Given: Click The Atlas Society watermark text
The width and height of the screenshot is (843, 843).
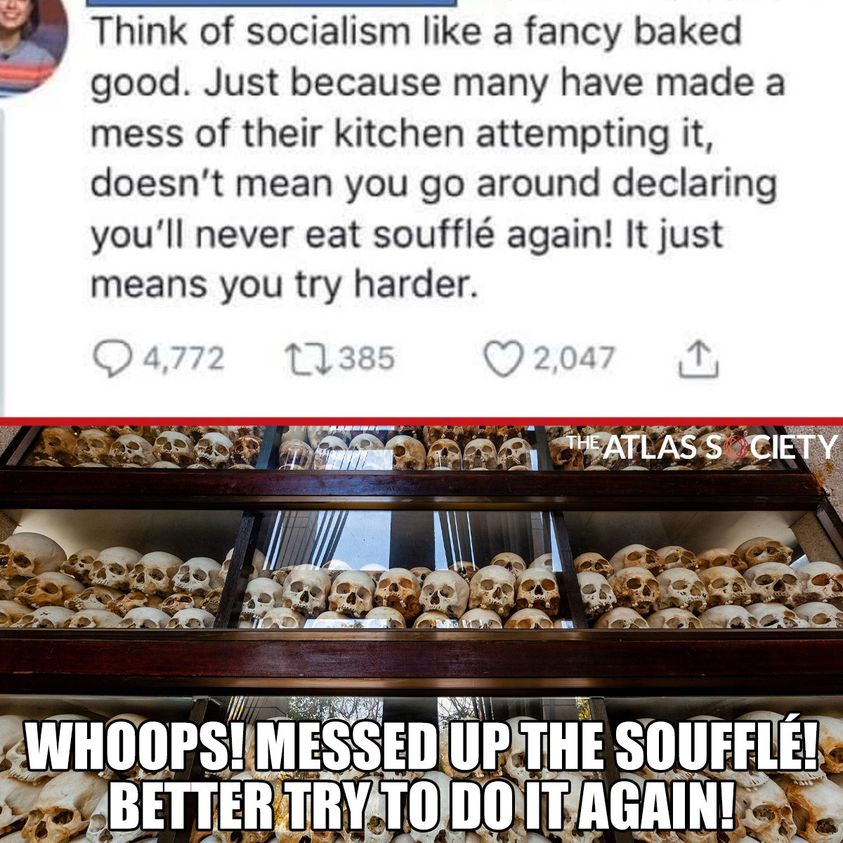Looking at the screenshot, I should [703, 448].
